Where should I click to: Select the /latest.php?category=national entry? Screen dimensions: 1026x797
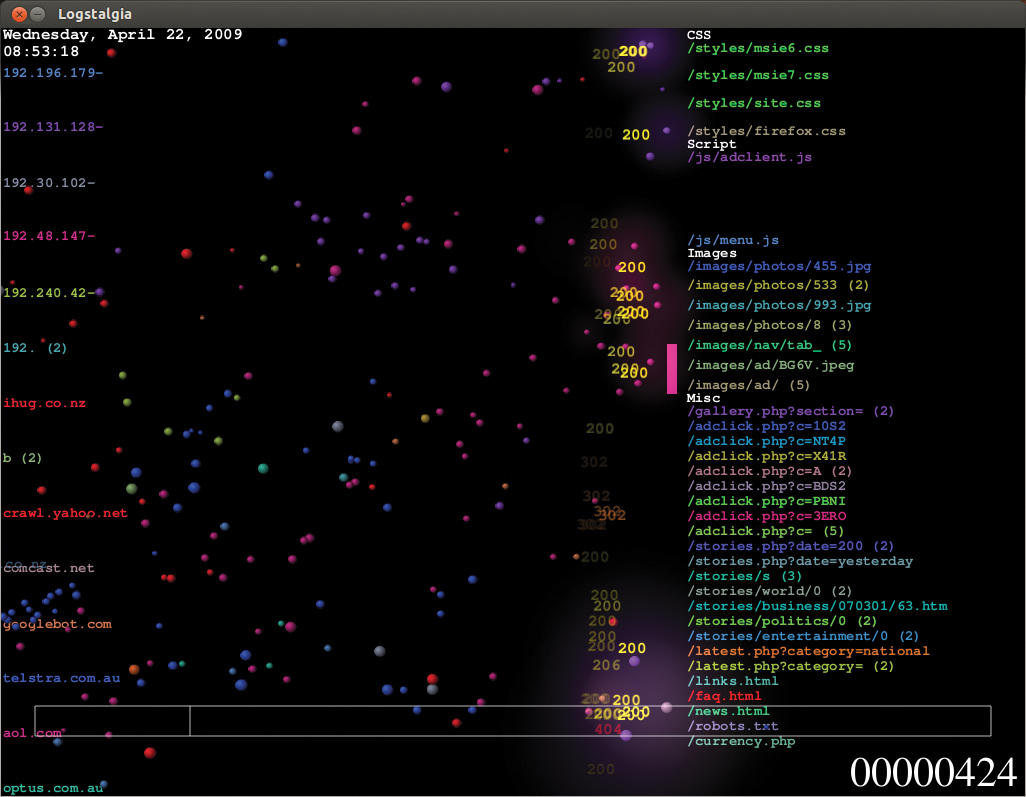[x=808, y=651]
